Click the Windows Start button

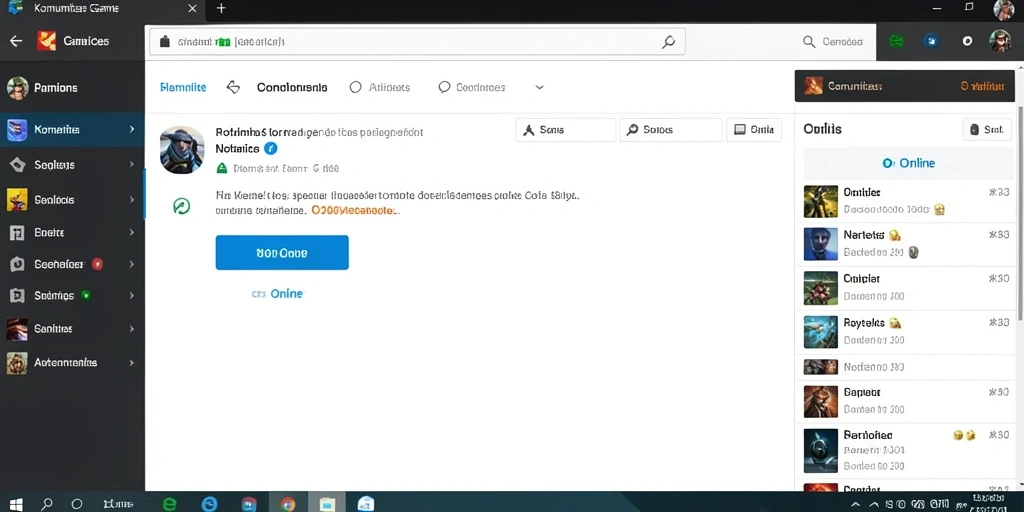coord(16,504)
